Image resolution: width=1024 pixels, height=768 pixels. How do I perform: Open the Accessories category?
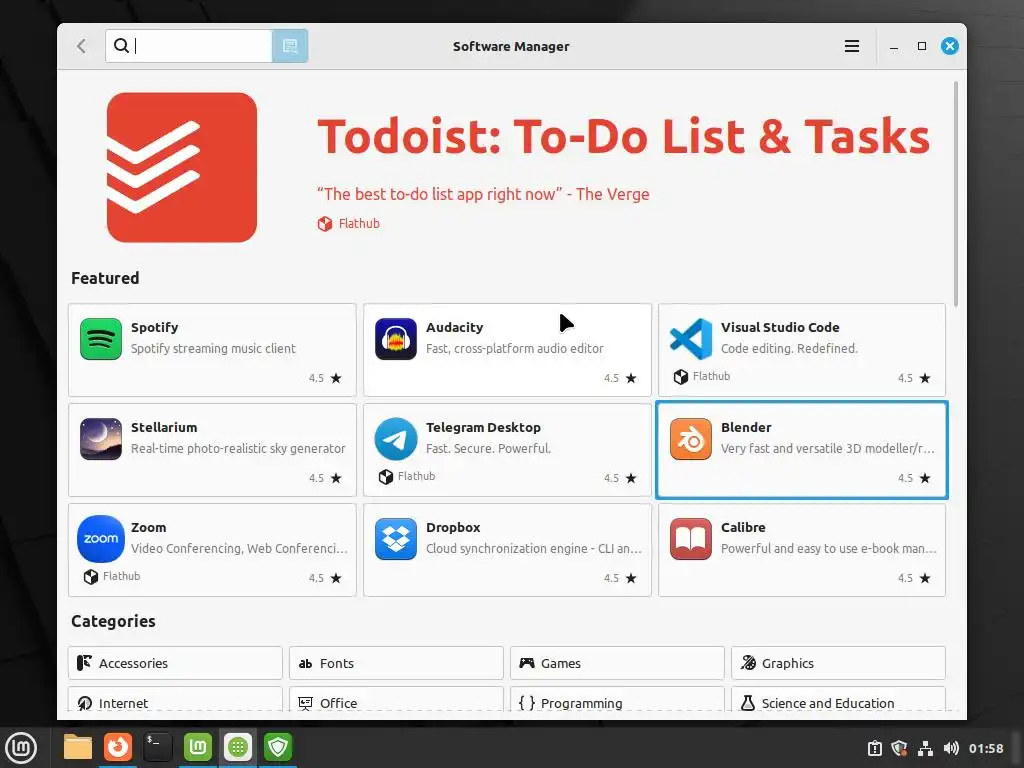[x=175, y=664]
